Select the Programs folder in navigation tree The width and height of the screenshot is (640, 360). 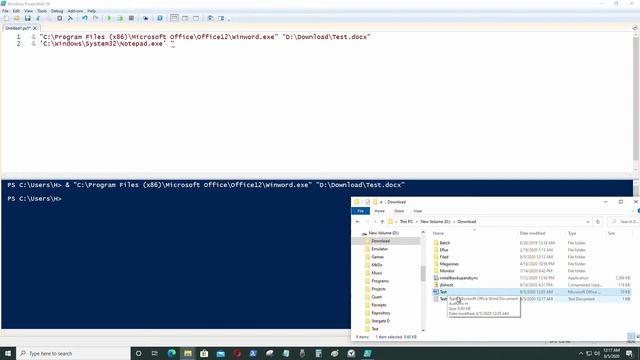coord(380,281)
